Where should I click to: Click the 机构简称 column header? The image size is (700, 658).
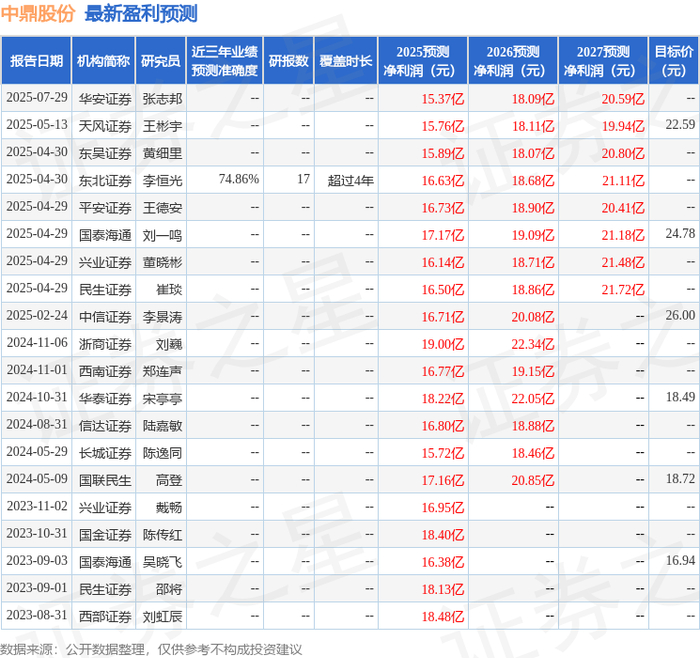[103, 61]
